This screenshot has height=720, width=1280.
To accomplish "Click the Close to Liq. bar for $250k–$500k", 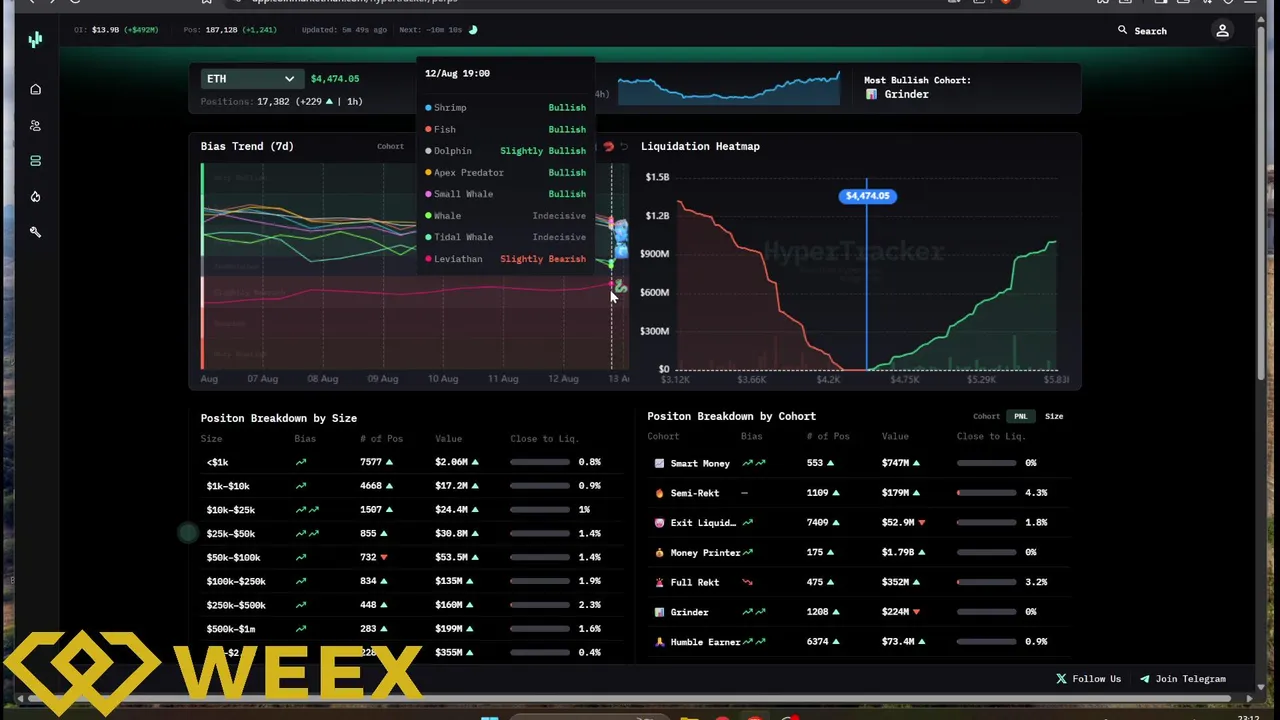I will [x=540, y=605].
